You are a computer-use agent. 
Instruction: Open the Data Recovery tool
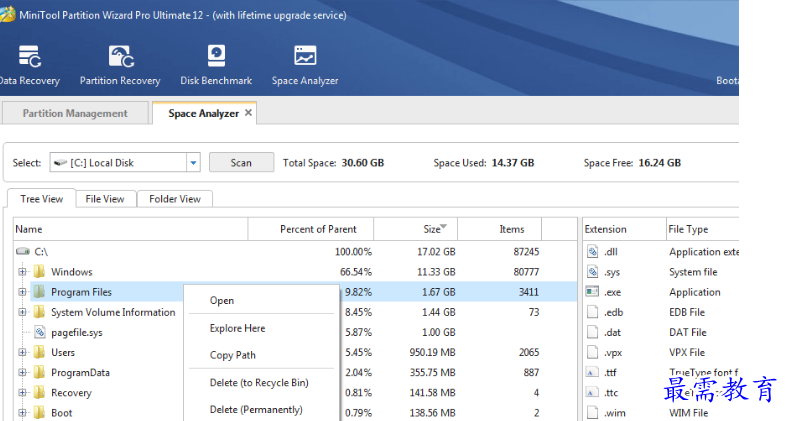[x=30, y=66]
